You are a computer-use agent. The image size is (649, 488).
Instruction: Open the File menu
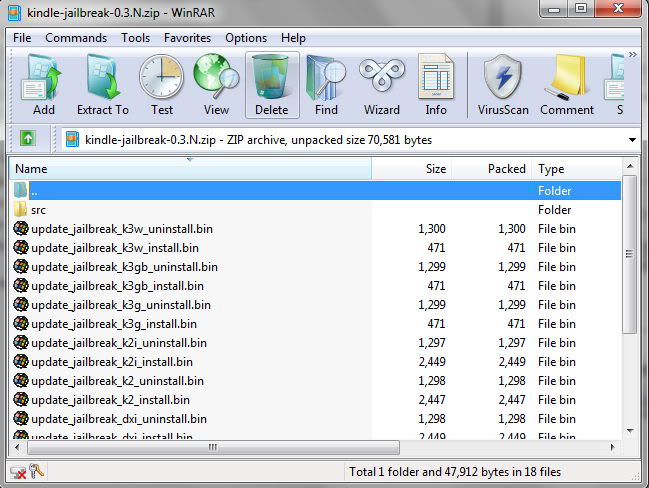22,38
